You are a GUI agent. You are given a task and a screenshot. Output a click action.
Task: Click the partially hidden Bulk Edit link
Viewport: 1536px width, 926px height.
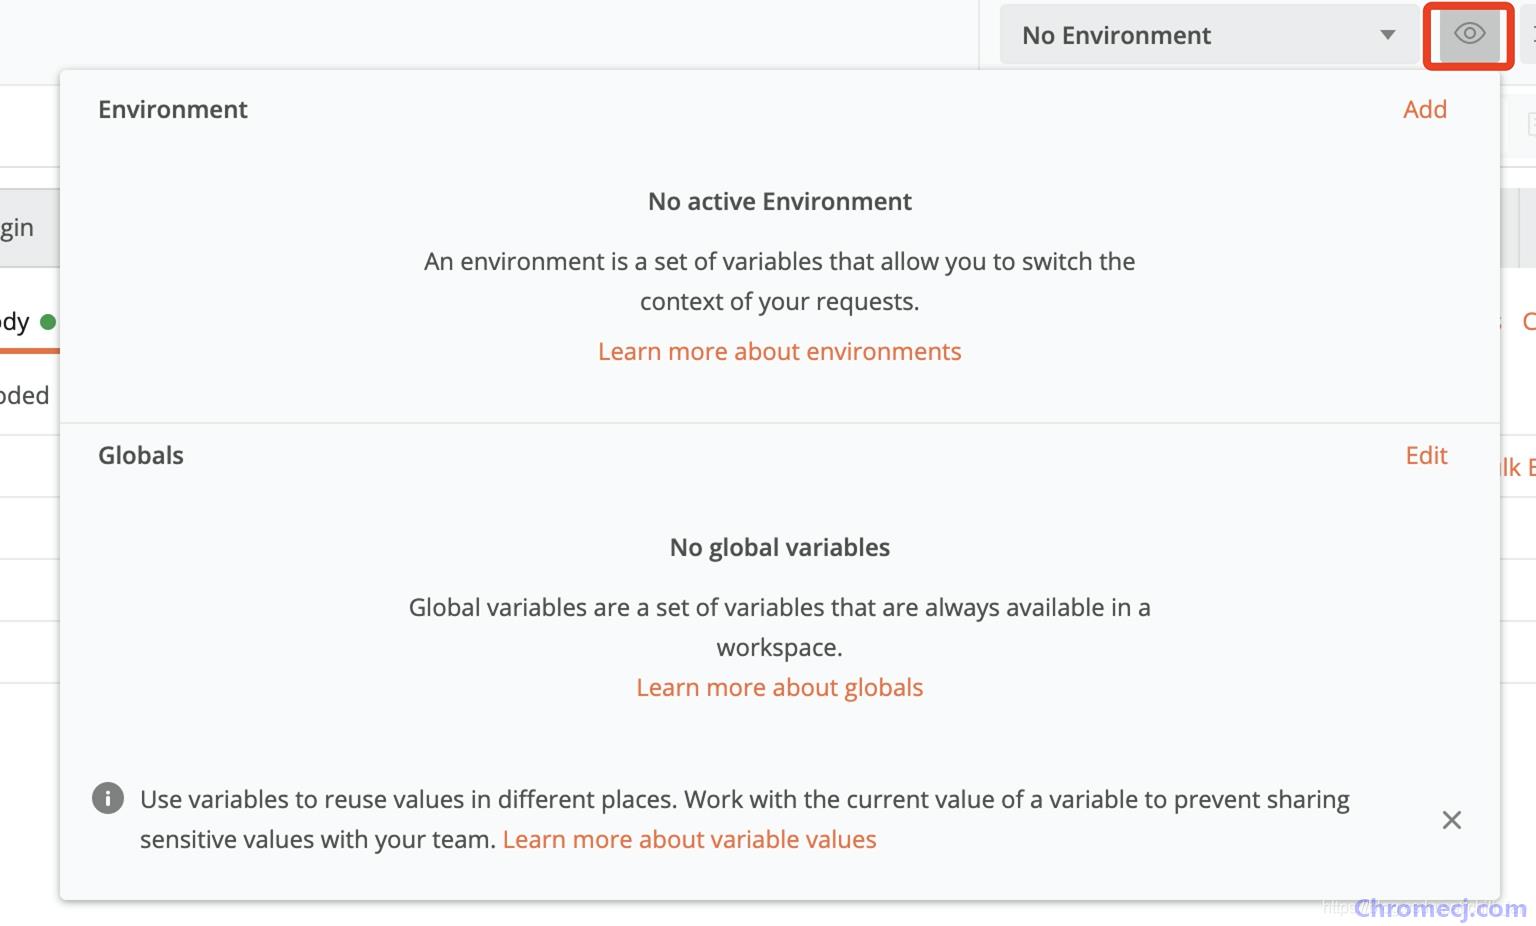(x=1517, y=467)
